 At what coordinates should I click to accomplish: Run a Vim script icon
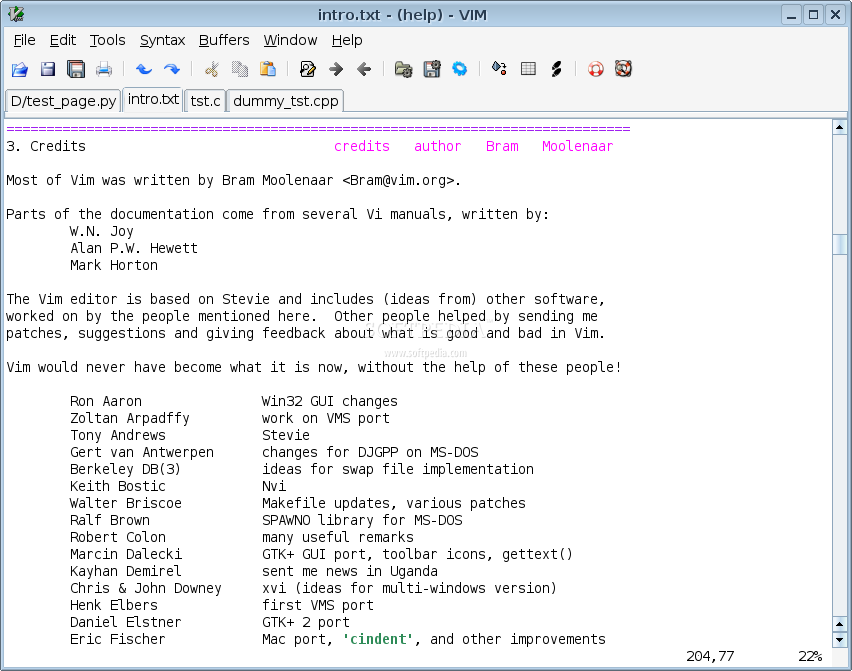460,69
